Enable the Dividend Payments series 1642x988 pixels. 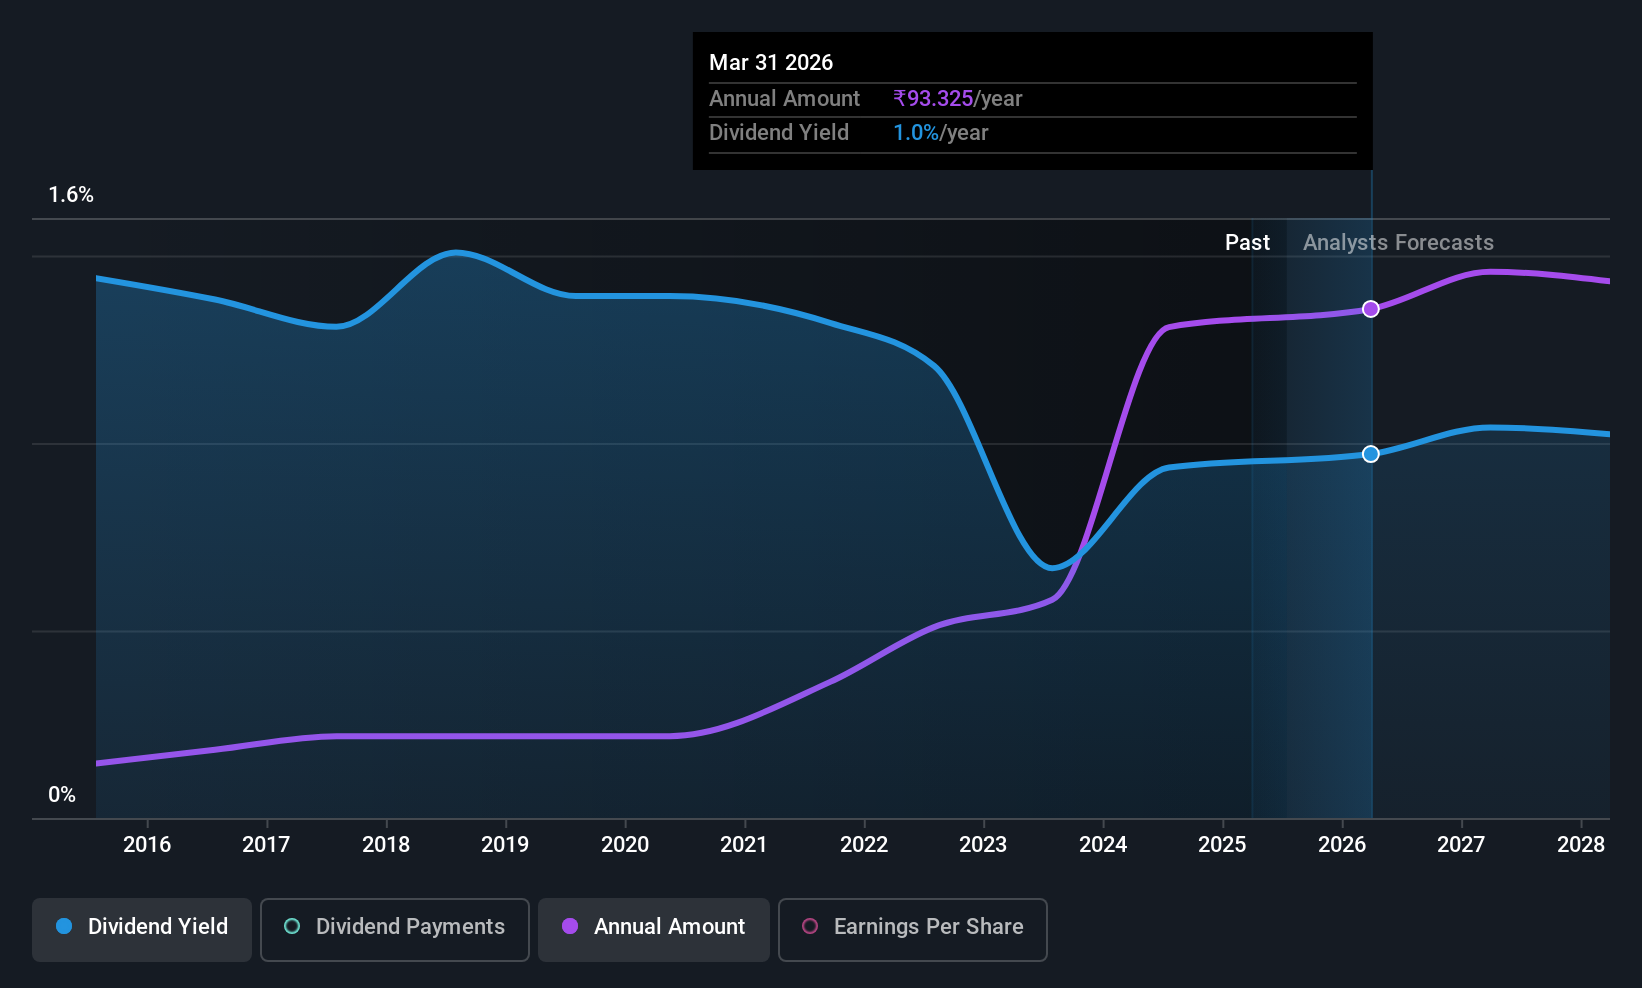[x=395, y=929]
